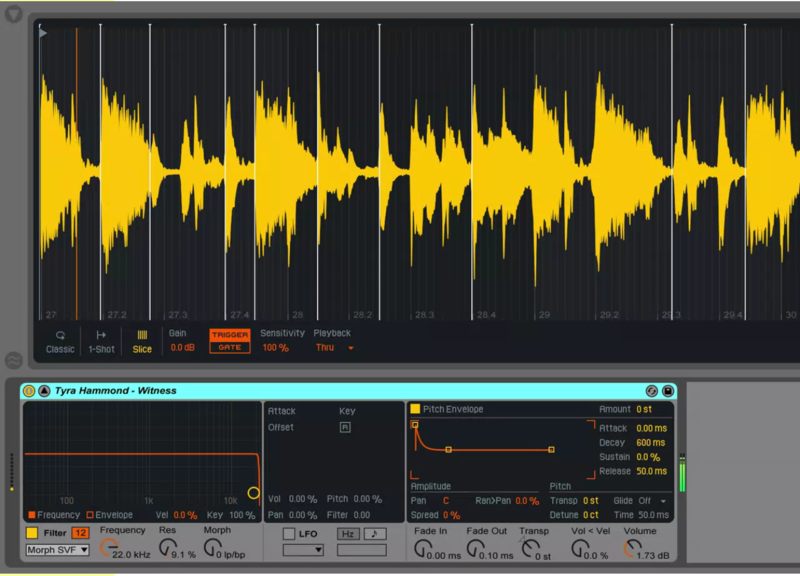This screenshot has width=800, height=576.
Task: Collapse the Simpler sample view triangle
Action: [44, 391]
